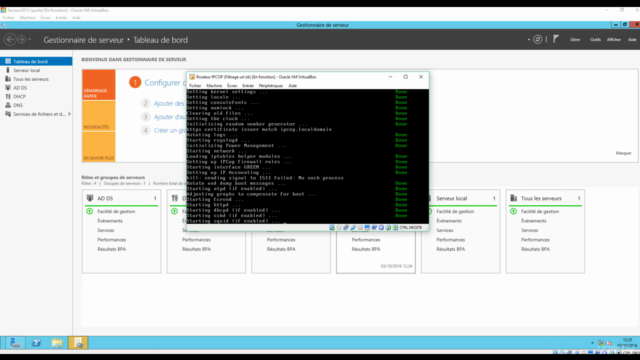Open the Outils menu
640x360 pixels.
click(595, 40)
